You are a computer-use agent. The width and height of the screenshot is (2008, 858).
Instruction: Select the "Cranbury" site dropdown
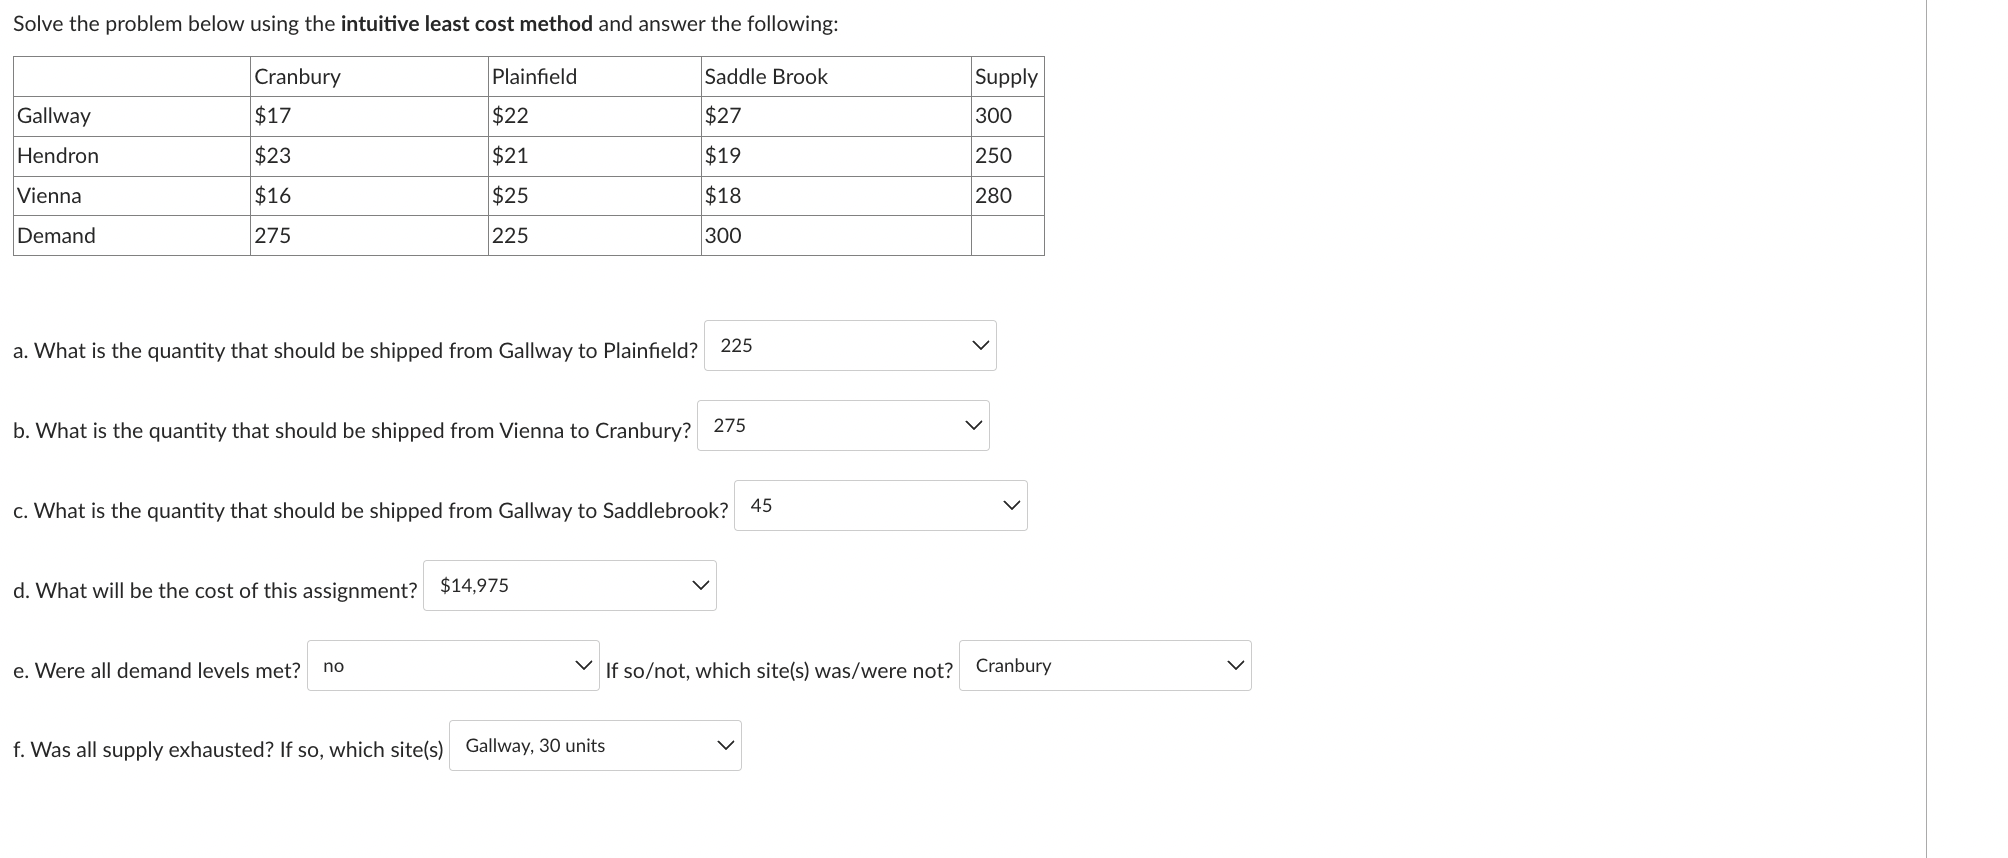[1105, 665]
